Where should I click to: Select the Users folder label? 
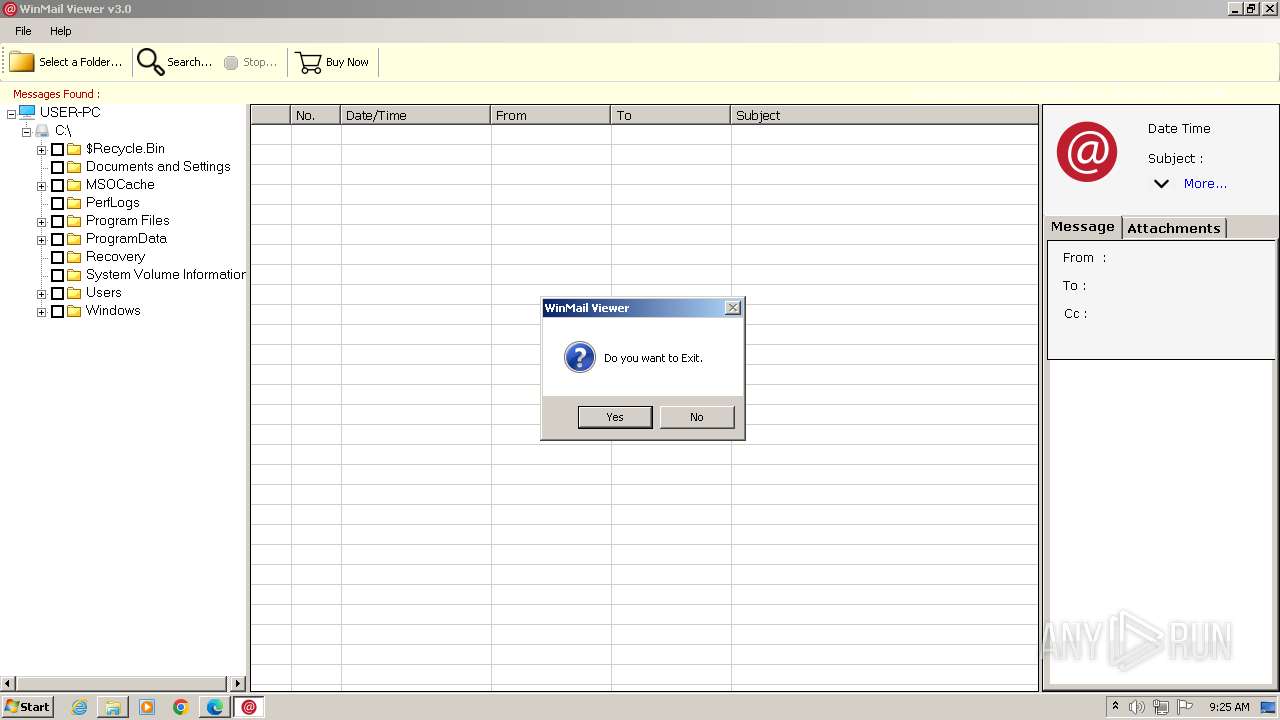[x=104, y=293]
